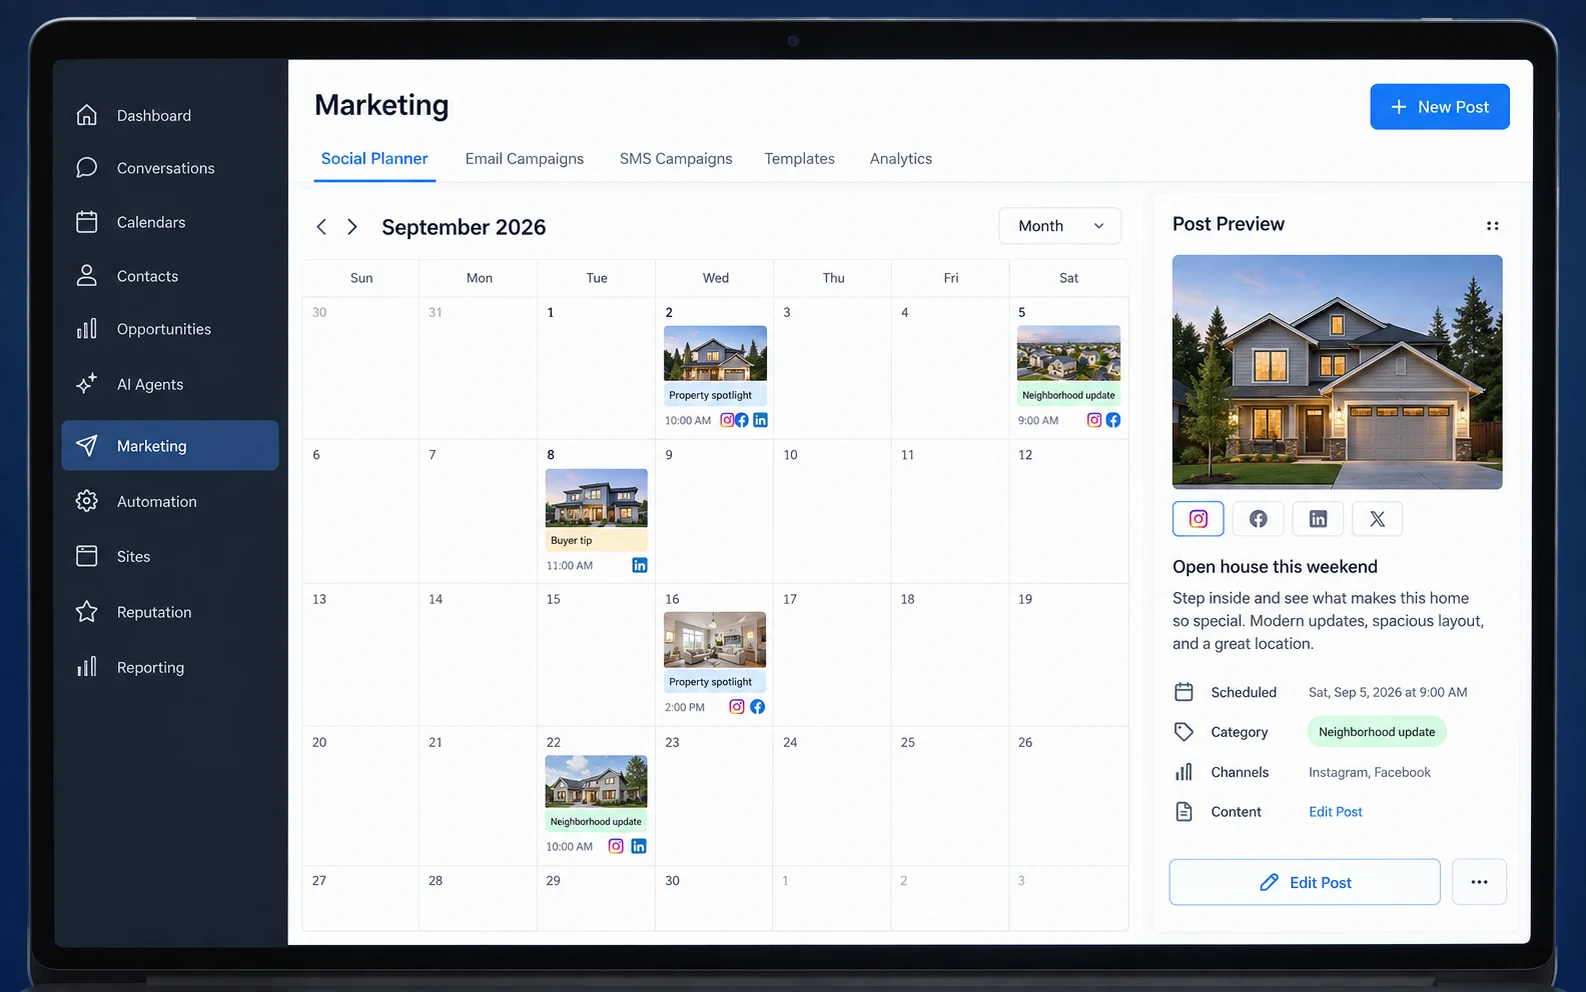Go to previous month arrow
The width and height of the screenshot is (1586, 992).
point(321,227)
